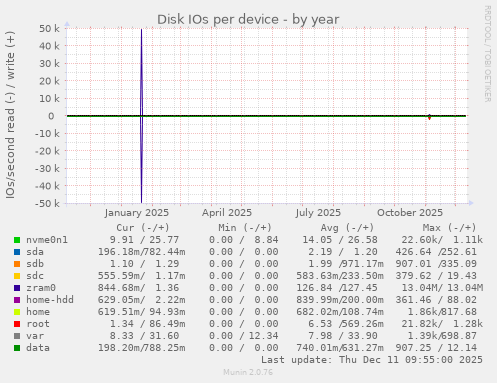This screenshot has width=497, height=383.
Task: Click the zram0 dark blue legend swatch
Action: 17,288
